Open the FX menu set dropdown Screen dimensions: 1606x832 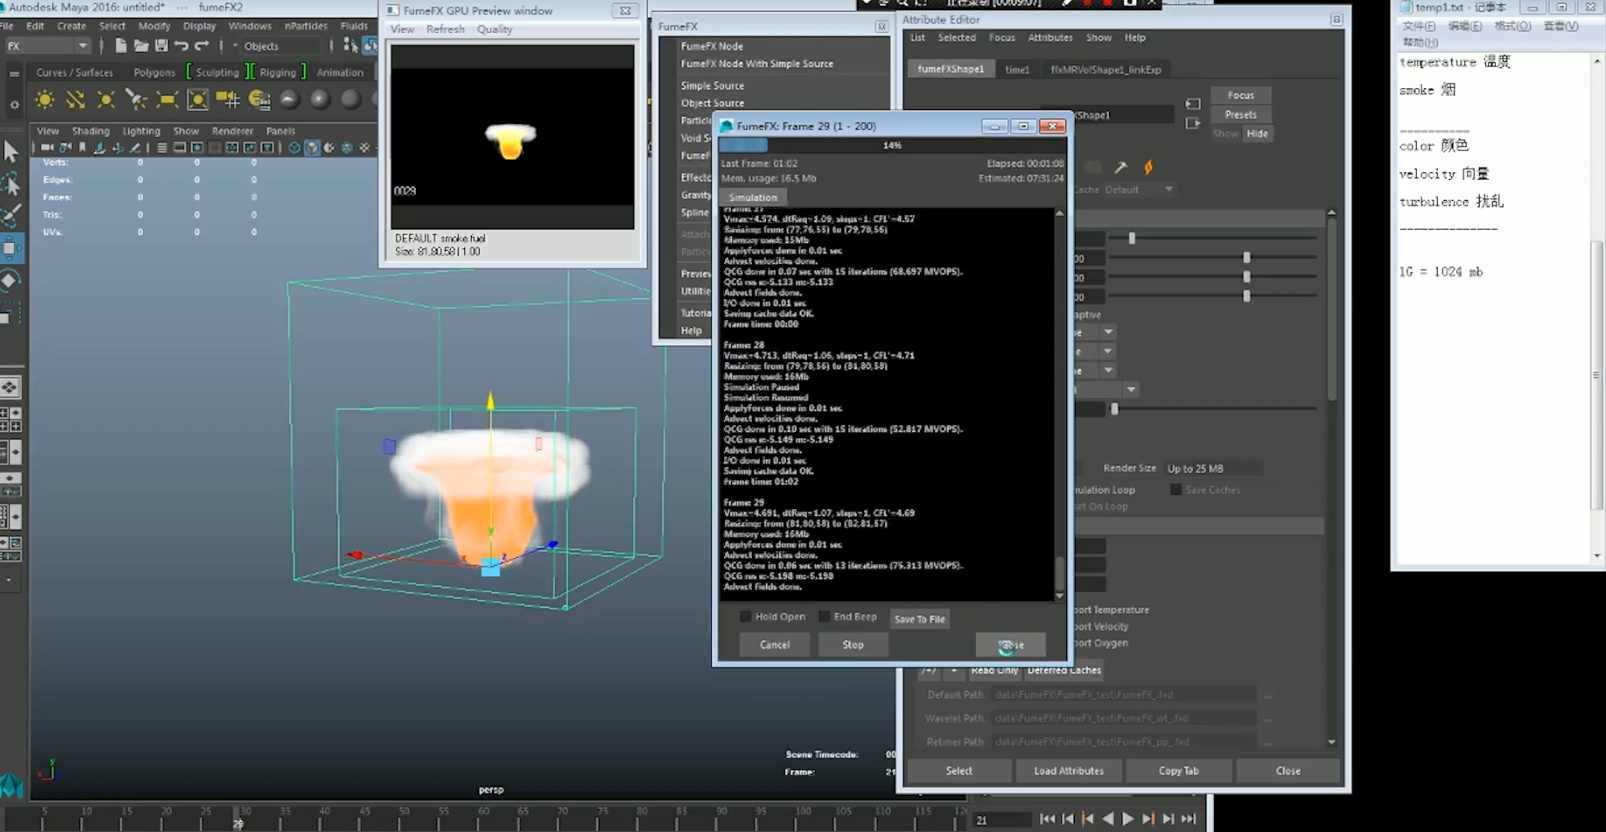pyautogui.click(x=47, y=46)
